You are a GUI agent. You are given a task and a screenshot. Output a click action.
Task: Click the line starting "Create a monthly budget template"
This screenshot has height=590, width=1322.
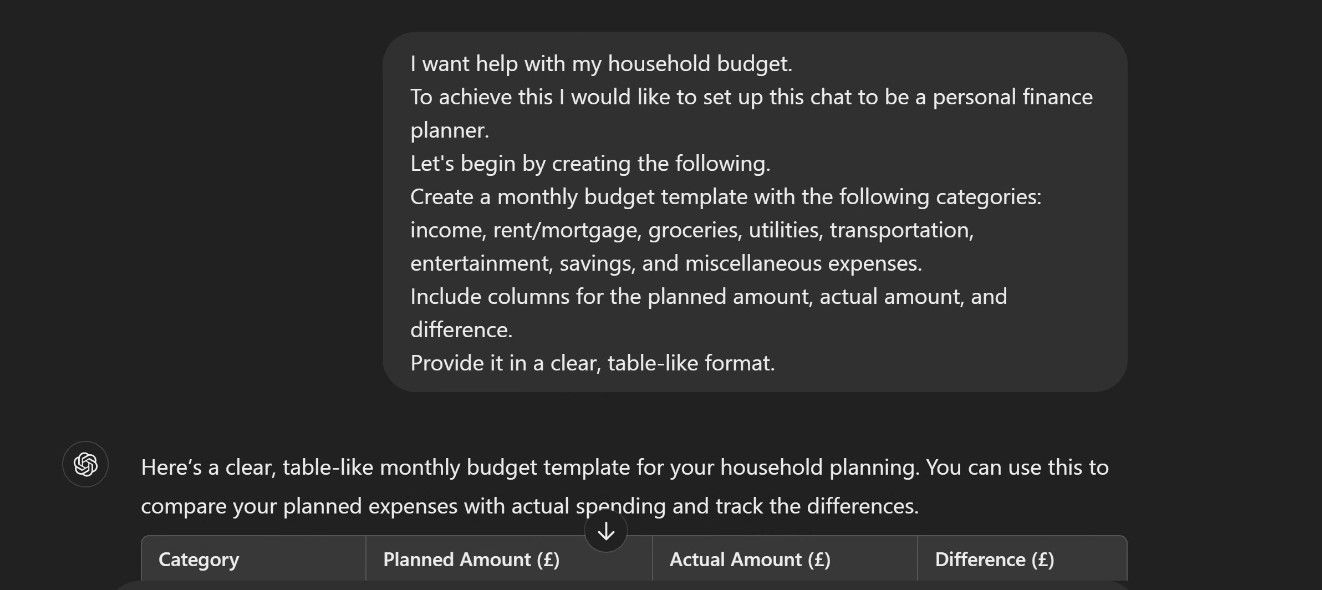pyautogui.click(x=726, y=197)
